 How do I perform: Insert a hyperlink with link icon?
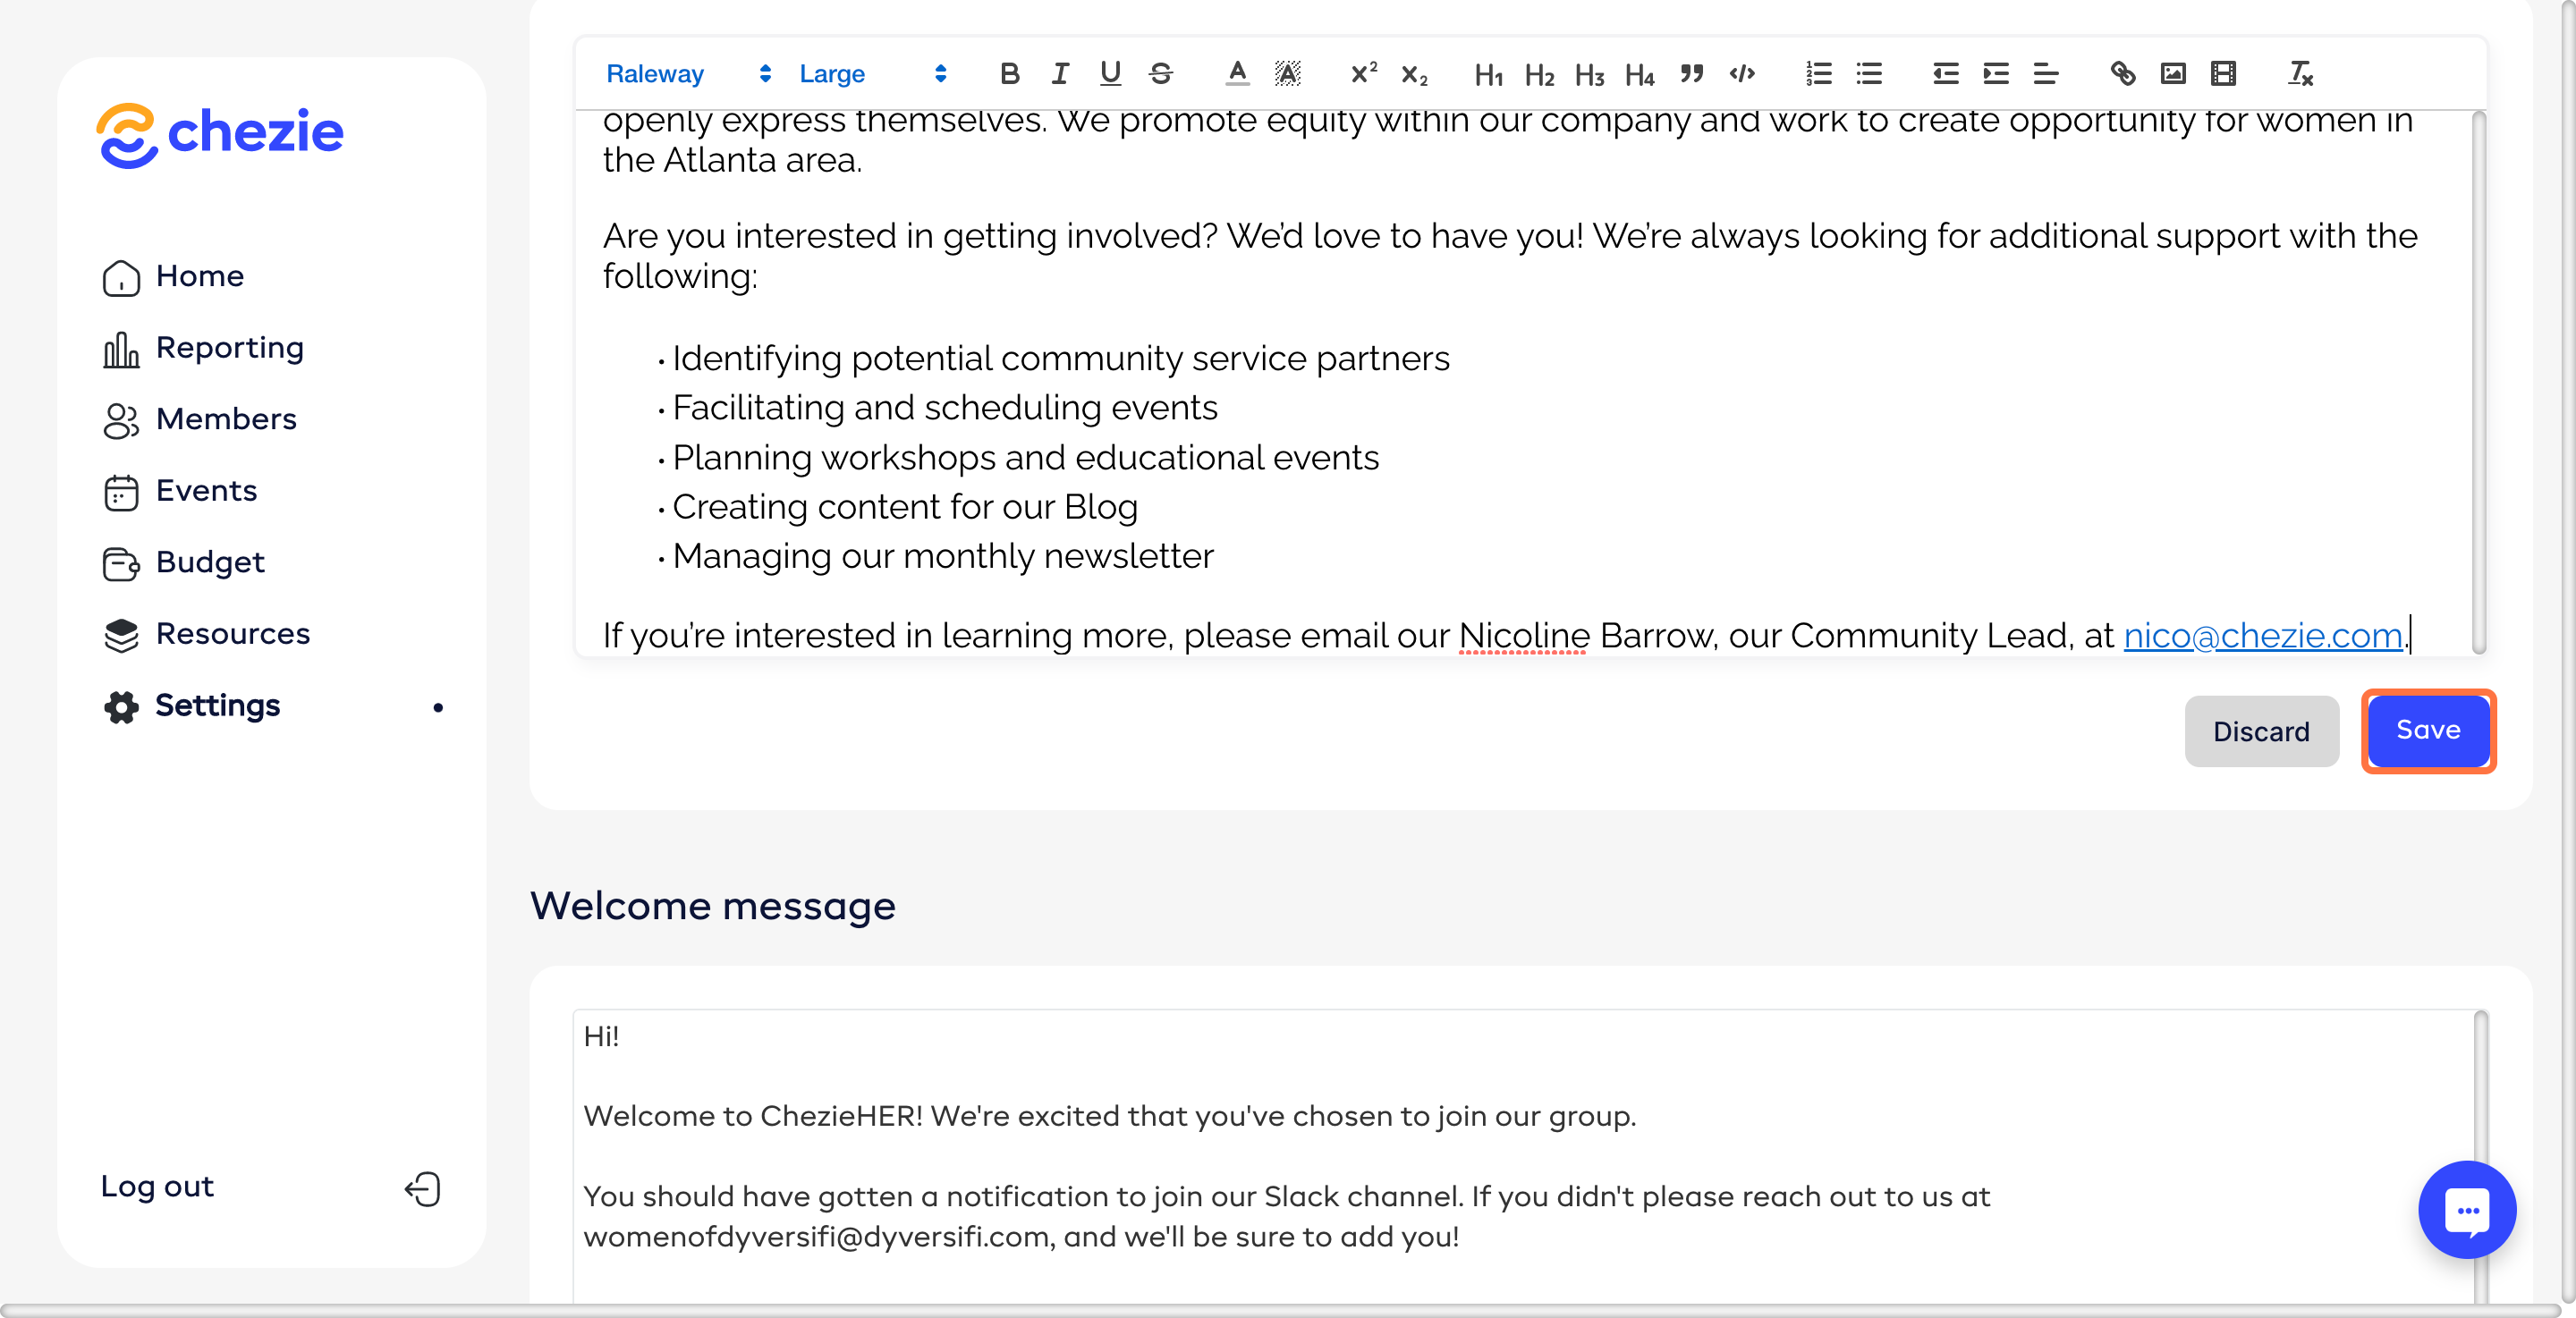(2122, 73)
